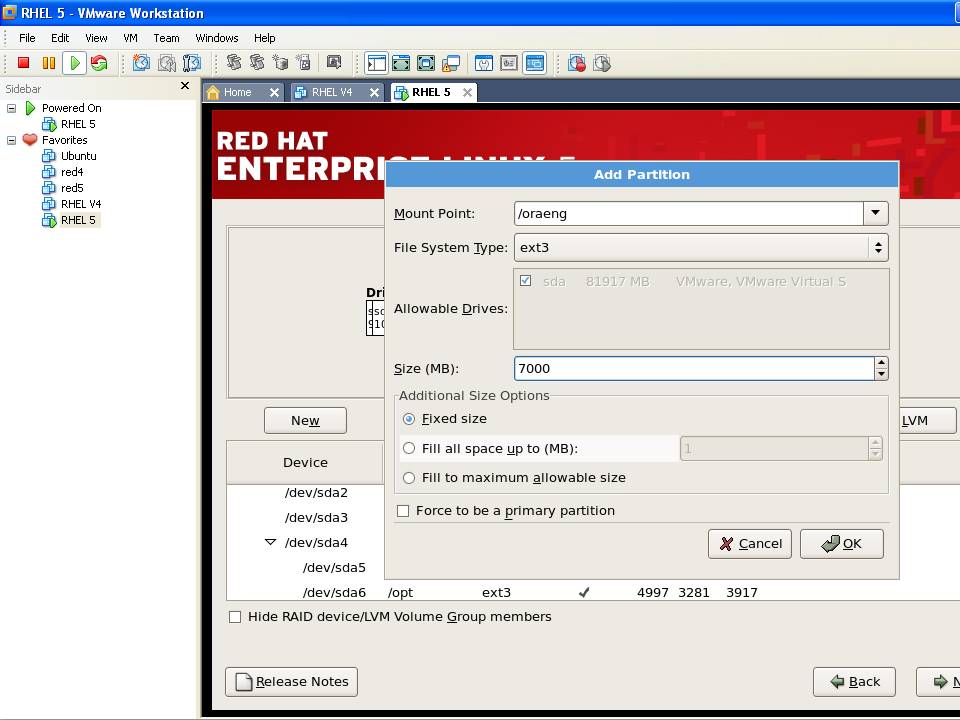Click the Release Notes button
This screenshot has width=960, height=720.
(x=291, y=682)
